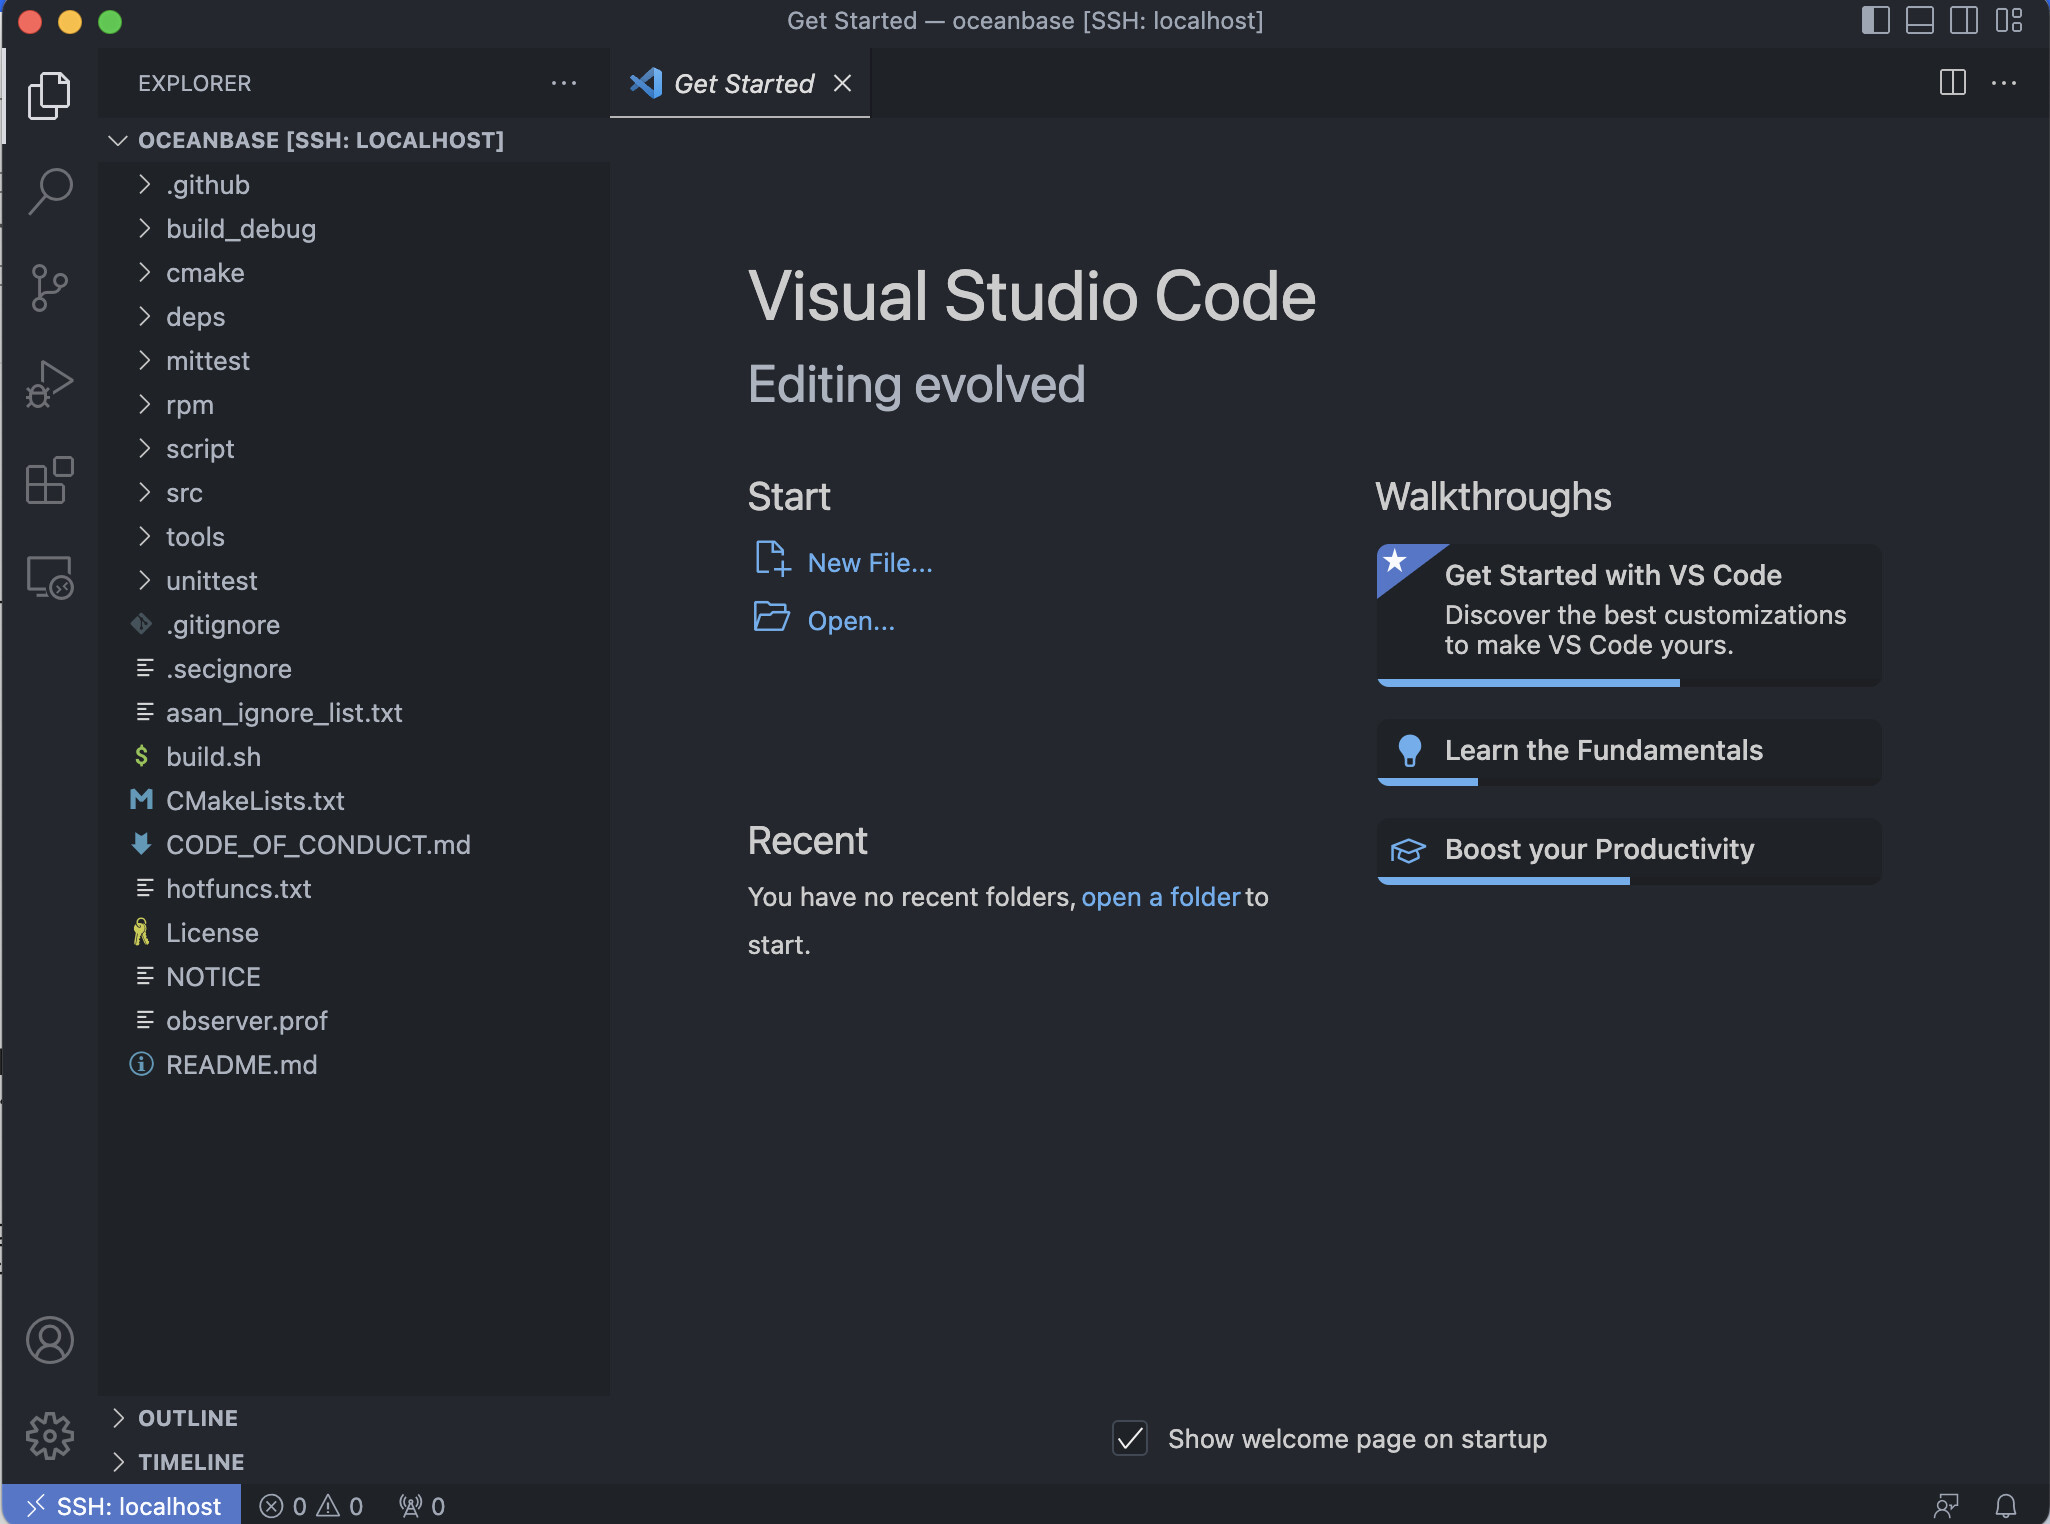This screenshot has width=2050, height=1524.
Task: Toggle the bottom panel in title bar
Action: point(1919,20)
